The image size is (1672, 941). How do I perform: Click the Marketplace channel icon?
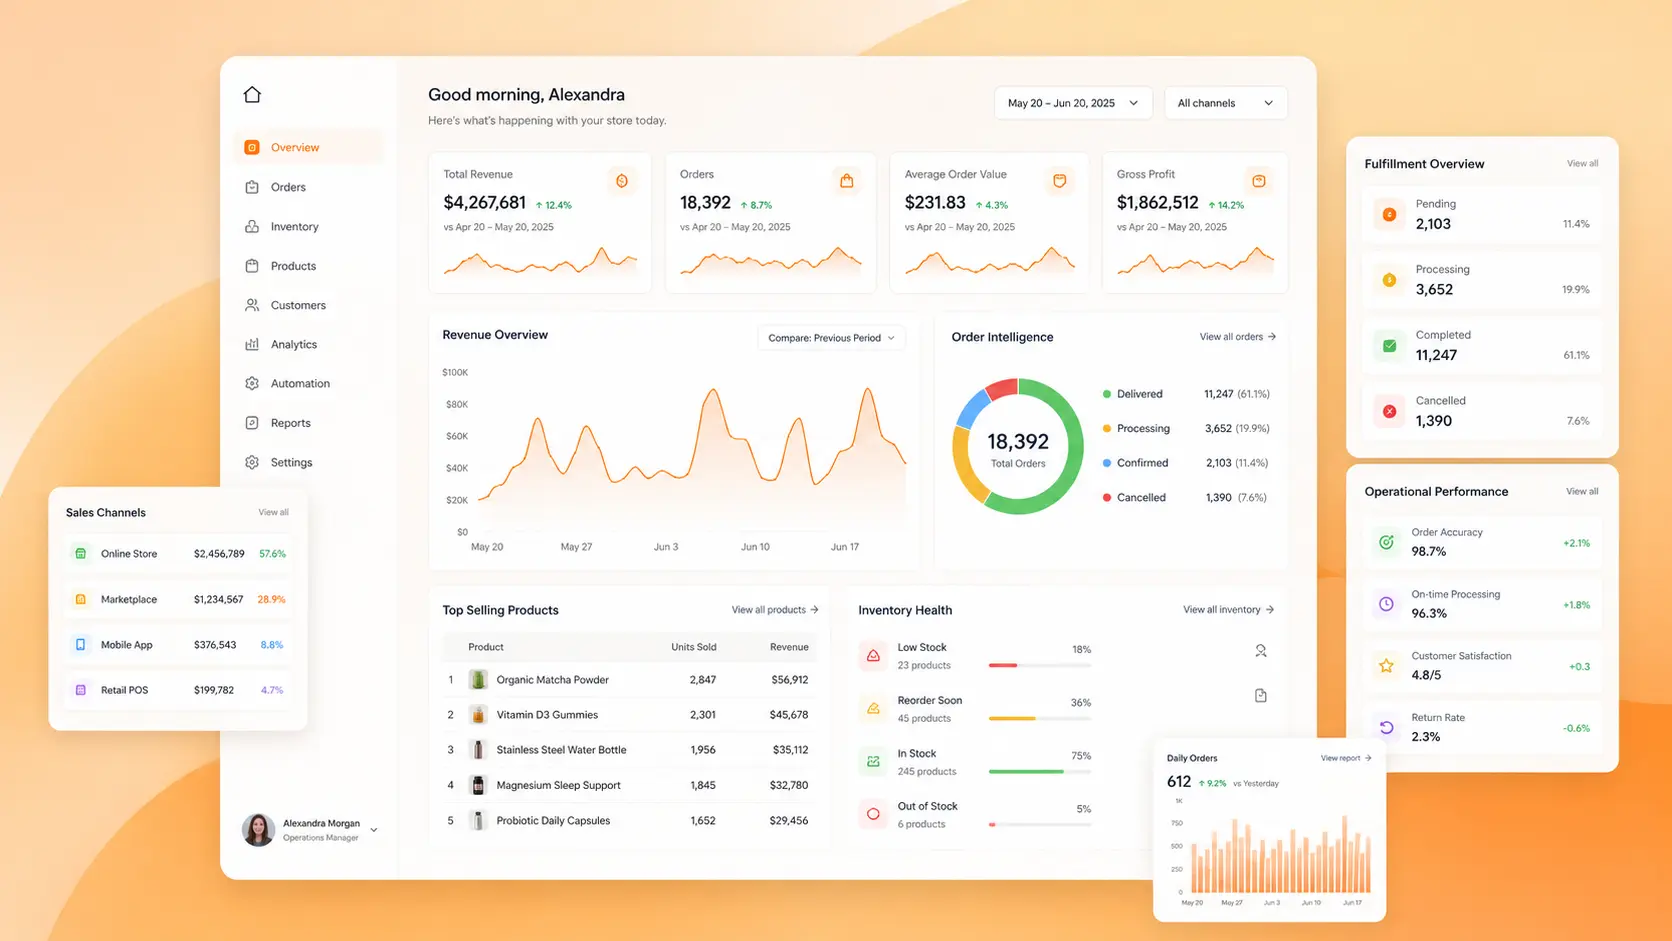(81, 599)
